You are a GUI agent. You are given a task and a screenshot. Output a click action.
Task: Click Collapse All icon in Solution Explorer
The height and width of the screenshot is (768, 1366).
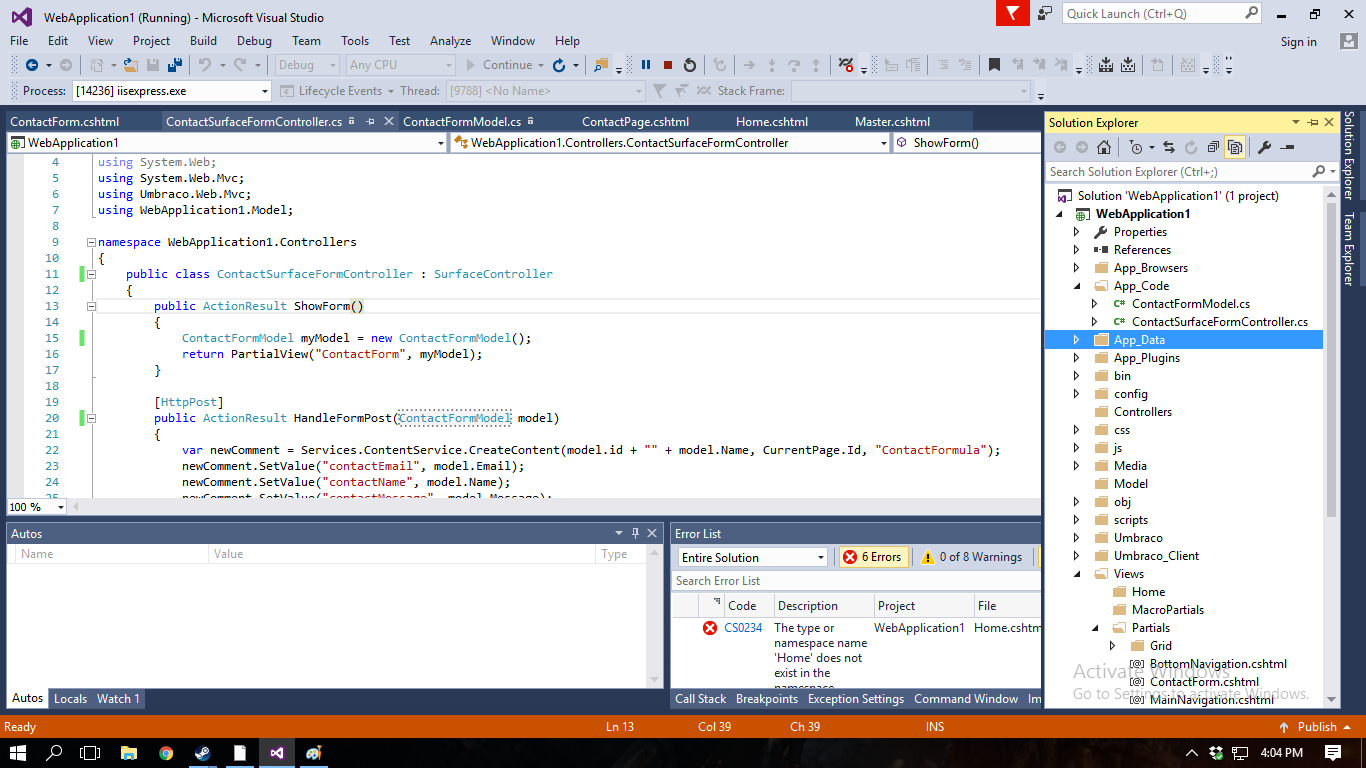(1213, 147)
